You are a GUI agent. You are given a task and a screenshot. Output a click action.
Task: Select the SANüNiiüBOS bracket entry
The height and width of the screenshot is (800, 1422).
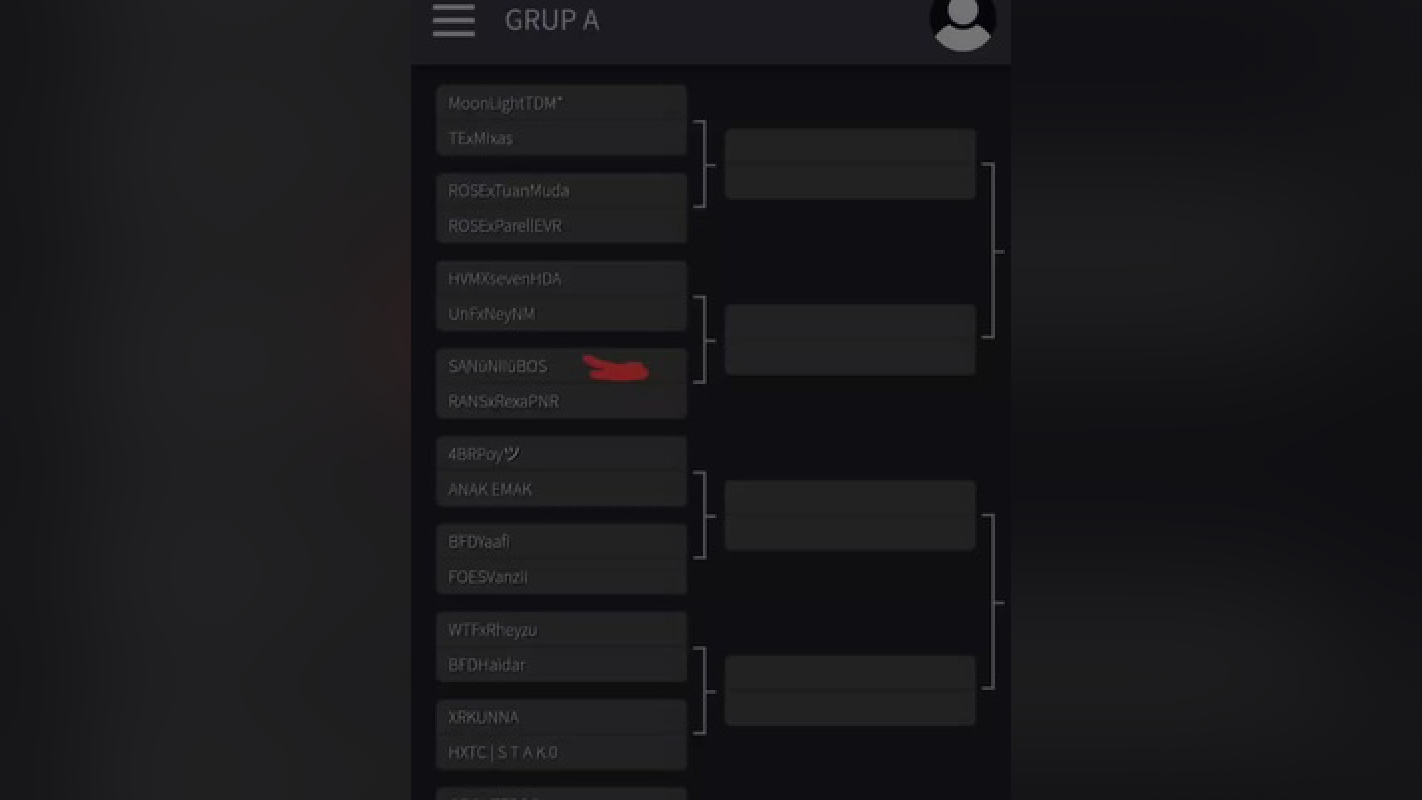click(x=561, y=366)
